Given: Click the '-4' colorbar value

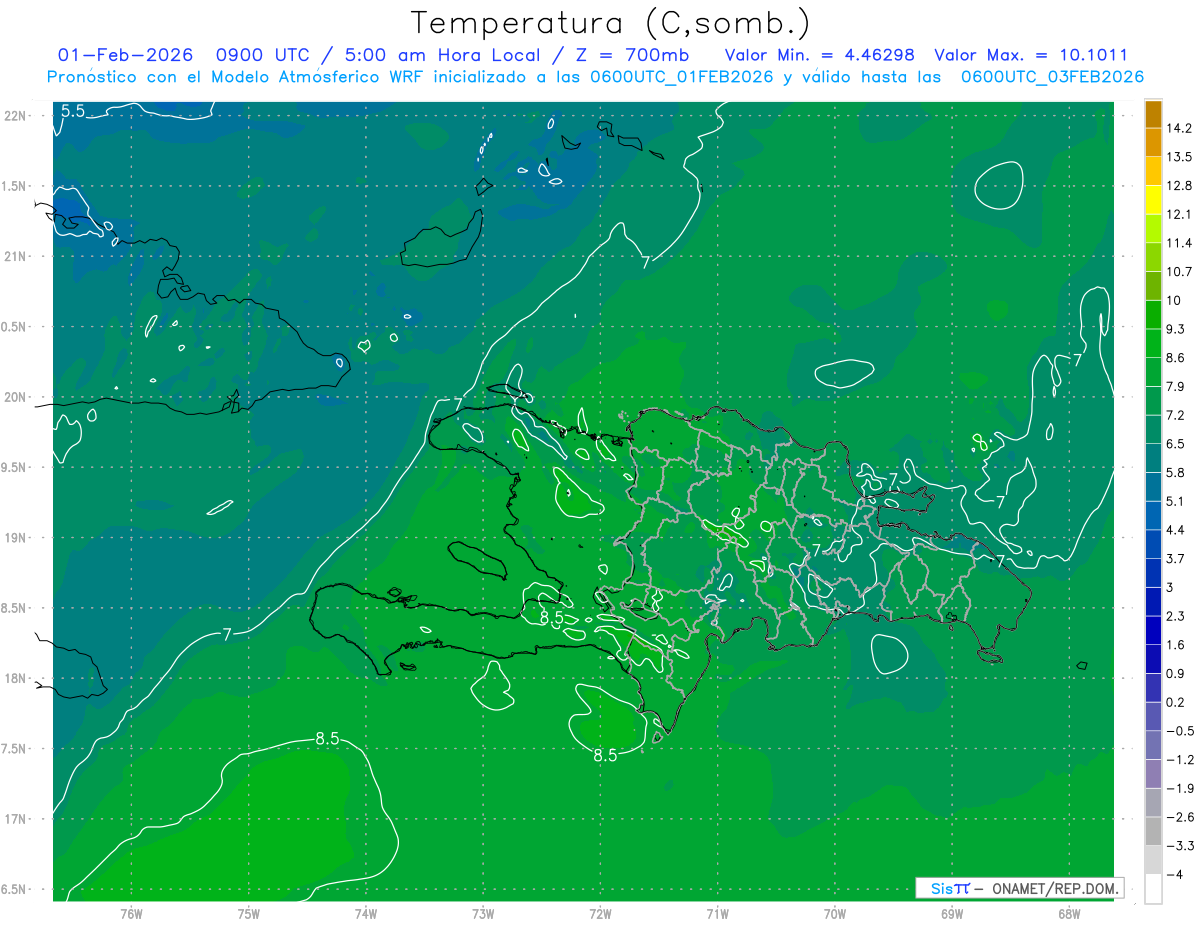Looking at the screenshot, I should pyautogui.click(x=1176, y=874).
